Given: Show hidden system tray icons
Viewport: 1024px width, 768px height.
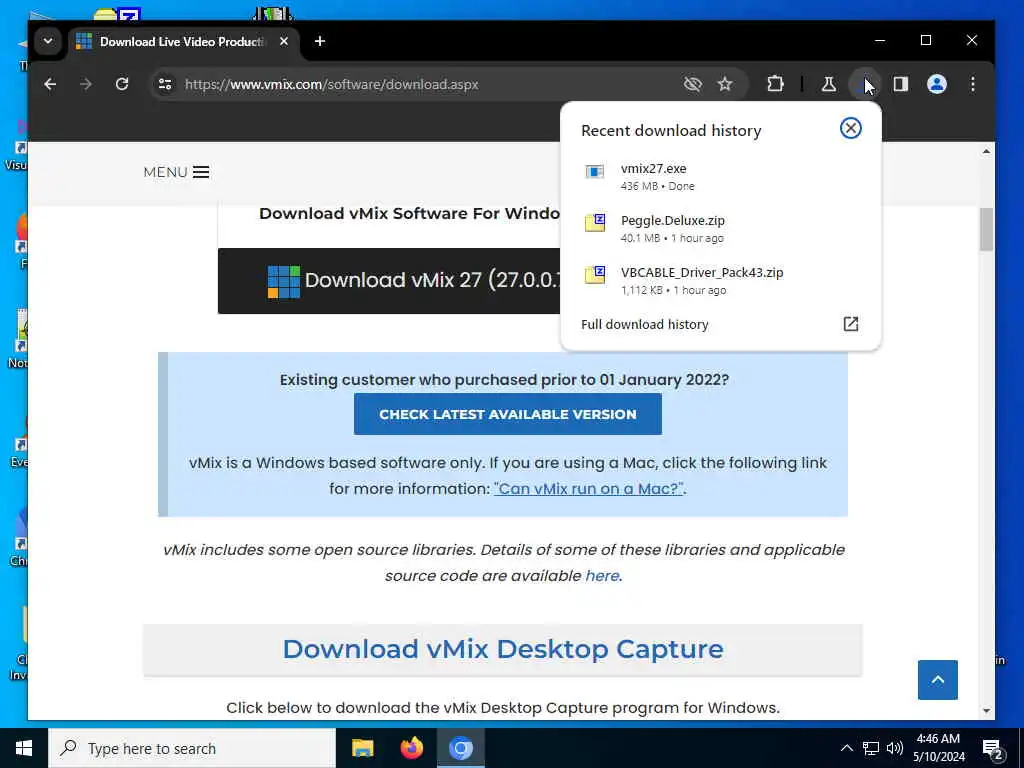Looking at the screenshot, I should 846,748.
